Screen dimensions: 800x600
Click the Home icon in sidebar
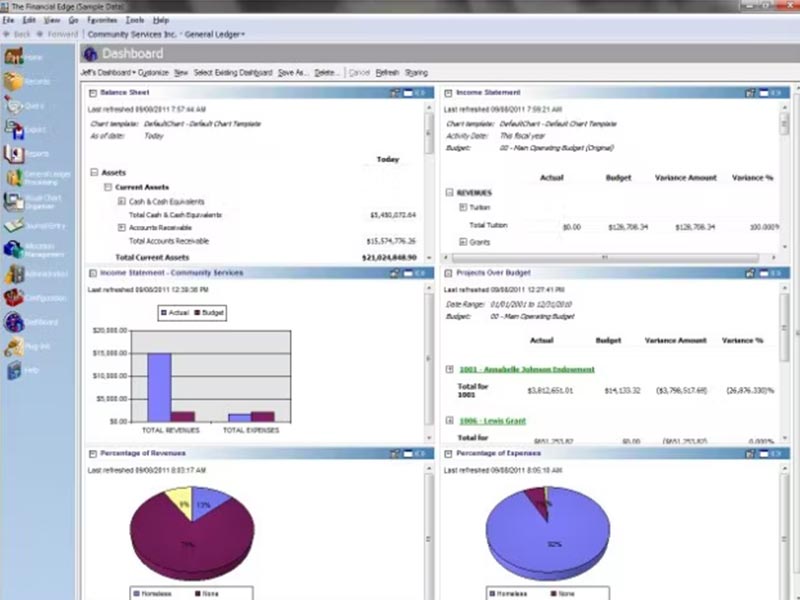tap(16, 57)
